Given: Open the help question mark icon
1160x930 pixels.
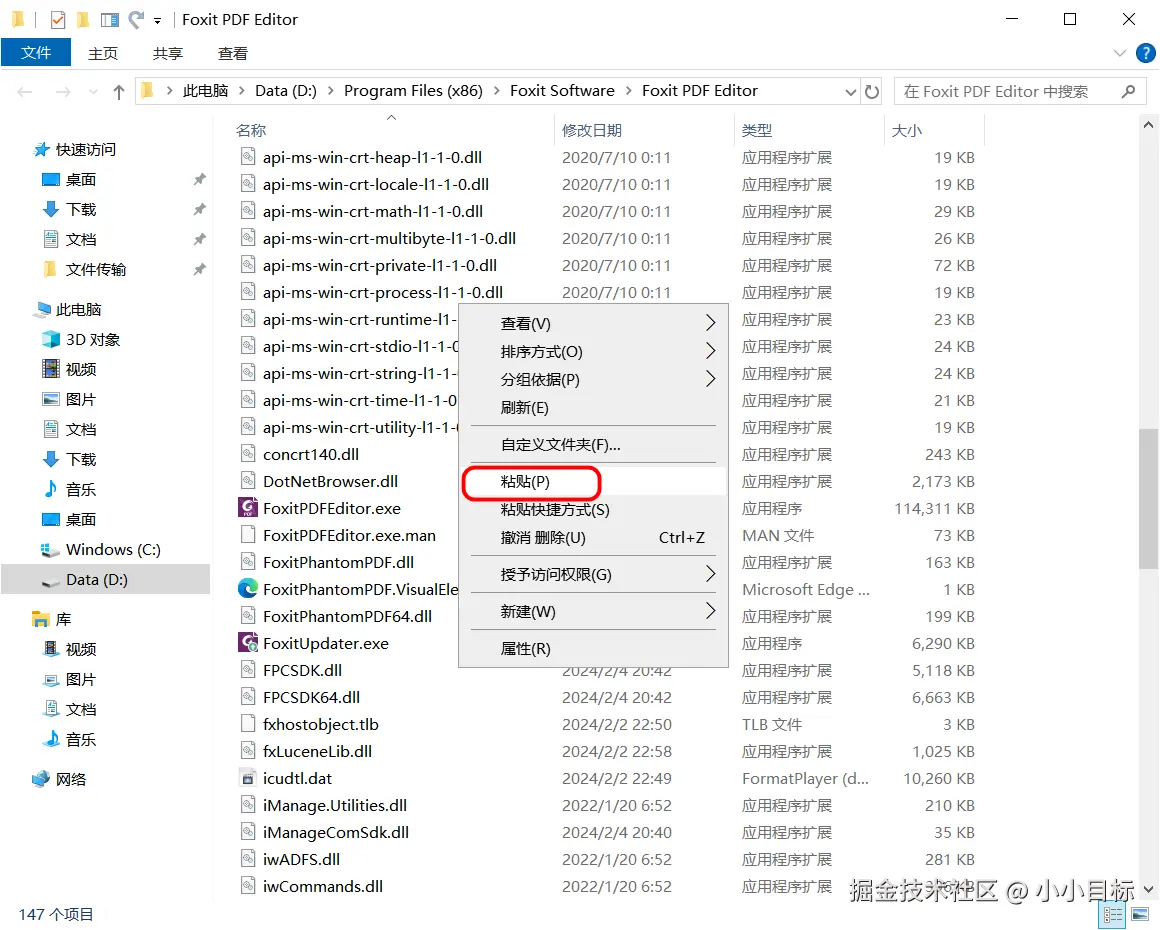Looking at the screenshot, I should click(1145, 53).
